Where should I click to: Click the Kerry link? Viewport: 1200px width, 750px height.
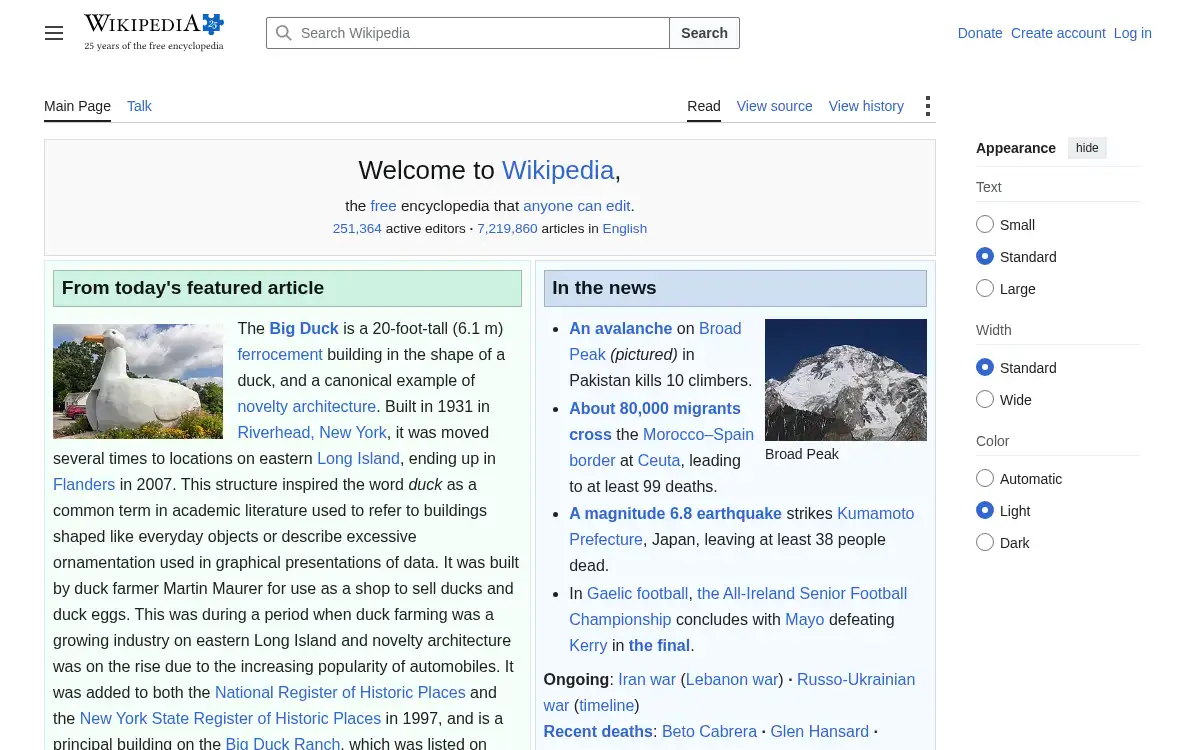[588, 645]
